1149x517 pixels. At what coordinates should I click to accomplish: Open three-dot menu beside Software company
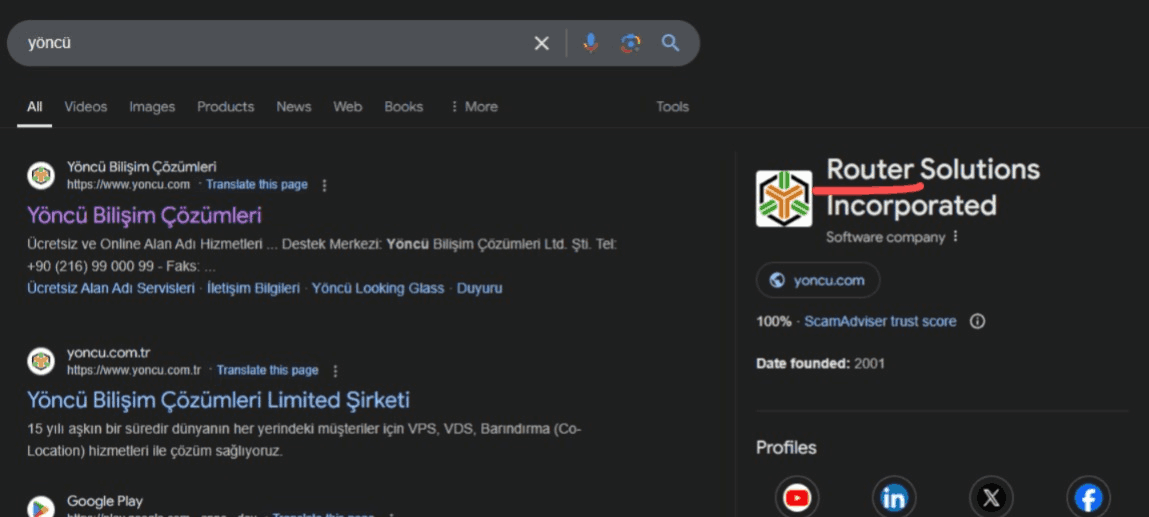(956, 237)
